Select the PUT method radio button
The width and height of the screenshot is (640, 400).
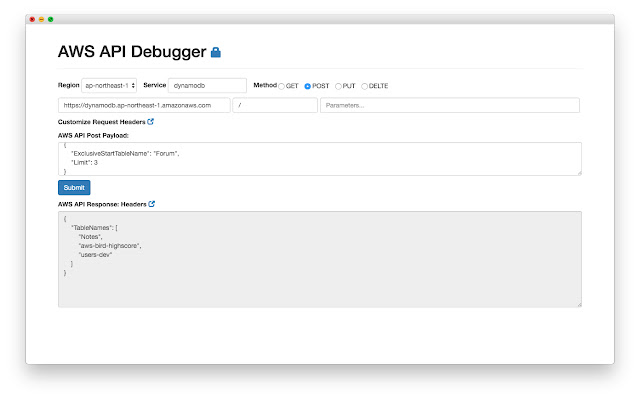pyautogui.click(x=338, y=86)
